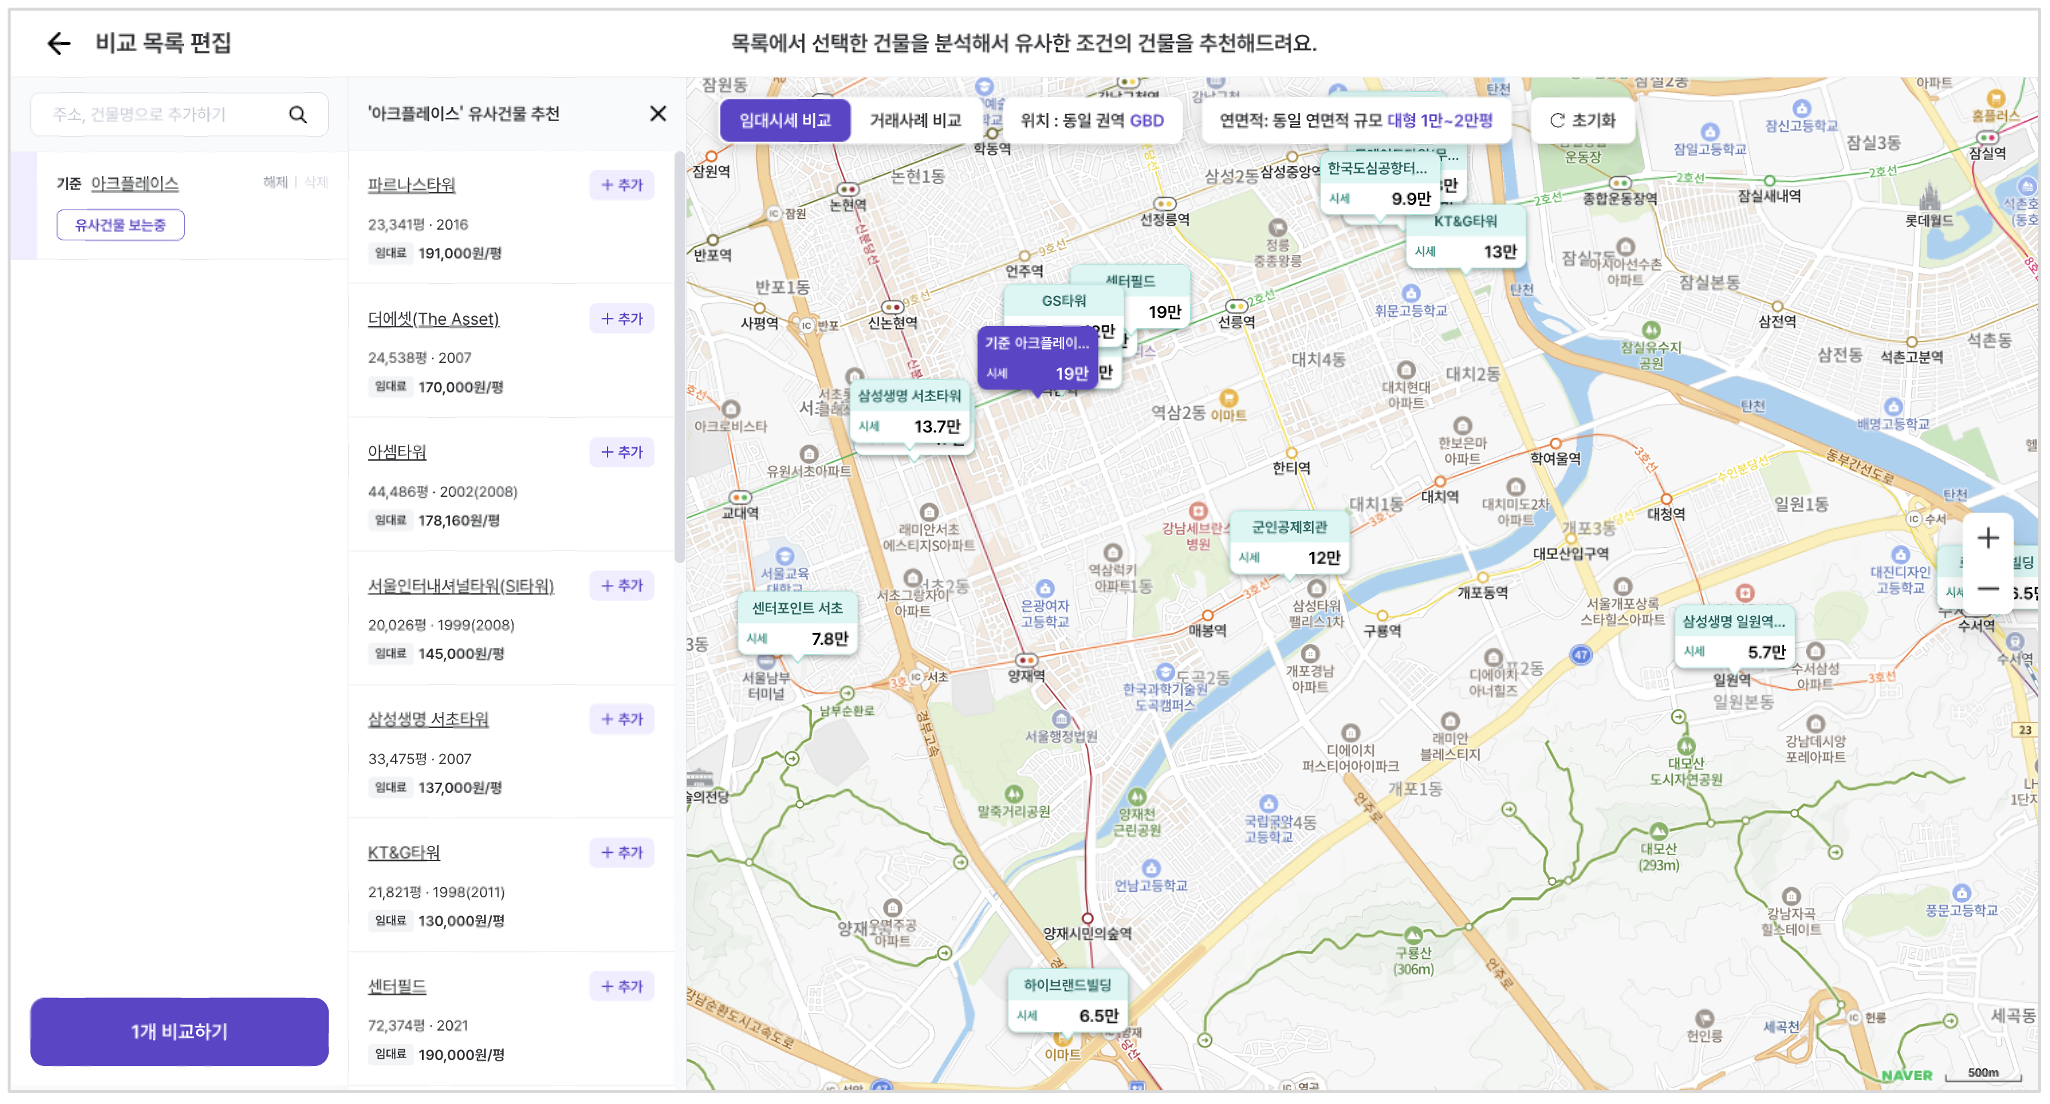2050x1104 pixels.
Task: Zoom out on the map
Action: [1988, 589]
